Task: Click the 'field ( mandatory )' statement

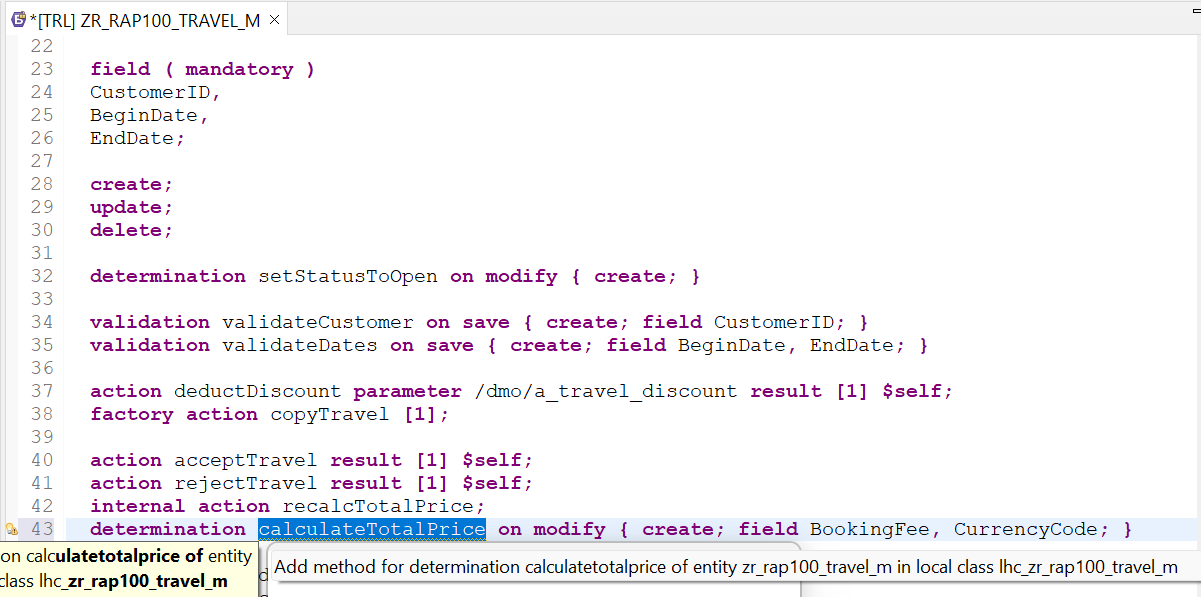Action: [202, 69]
